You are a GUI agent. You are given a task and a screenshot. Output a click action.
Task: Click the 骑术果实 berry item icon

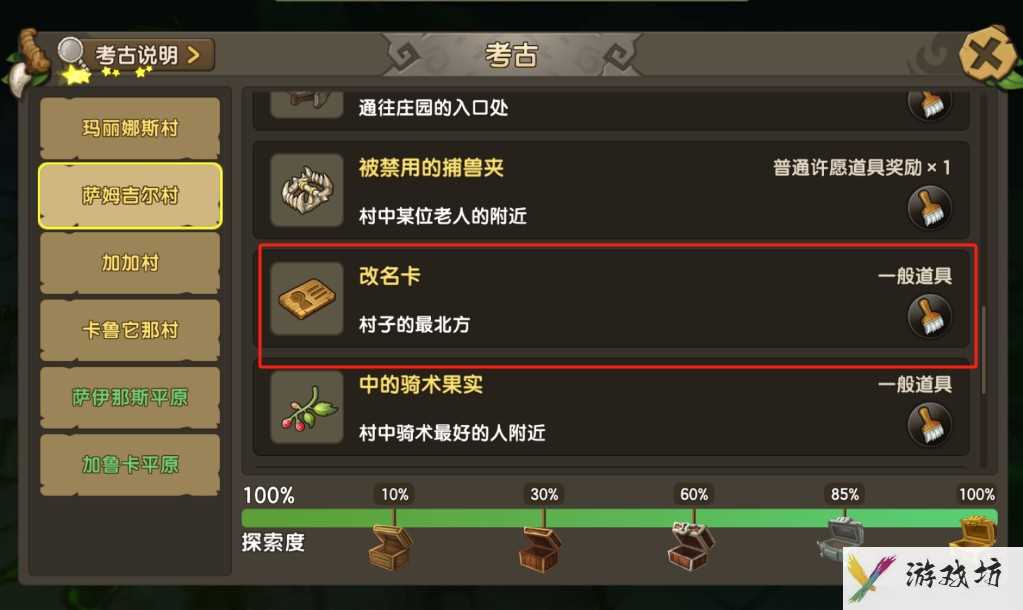[307, 407]
